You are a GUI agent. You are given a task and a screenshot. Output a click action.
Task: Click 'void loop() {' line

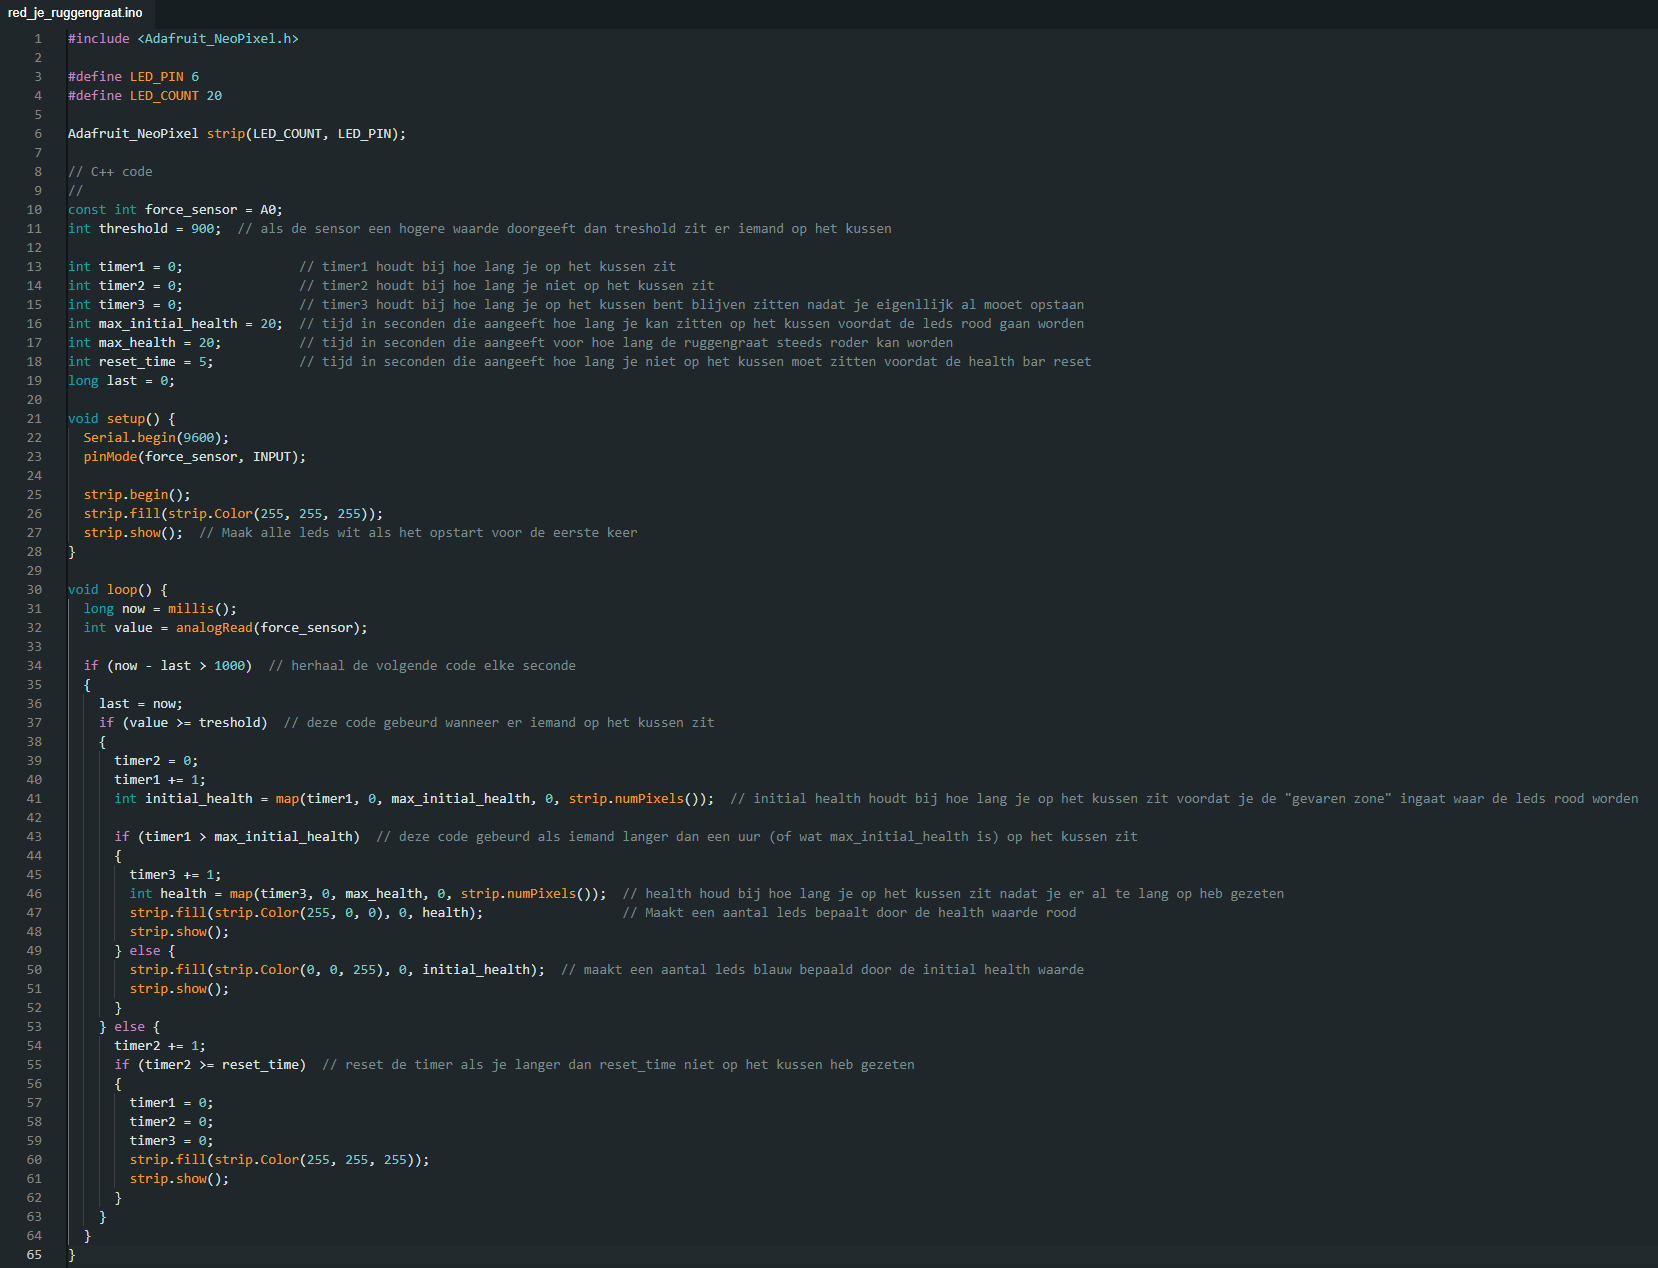pyautogui.click(x=118, y=590)
